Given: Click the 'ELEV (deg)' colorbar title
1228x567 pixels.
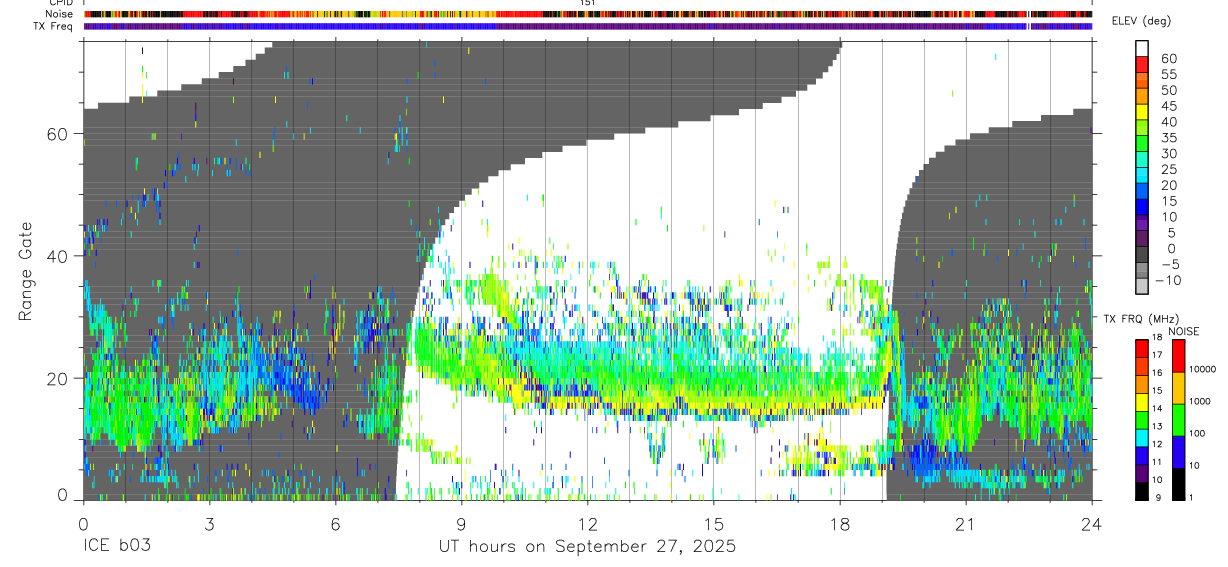Looking at the screenshot, I should coord(1142,22).
